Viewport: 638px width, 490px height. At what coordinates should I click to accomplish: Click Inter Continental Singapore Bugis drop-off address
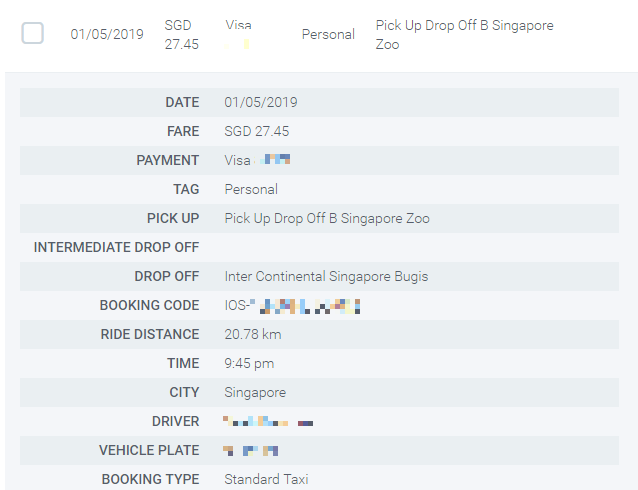point(326,276)
